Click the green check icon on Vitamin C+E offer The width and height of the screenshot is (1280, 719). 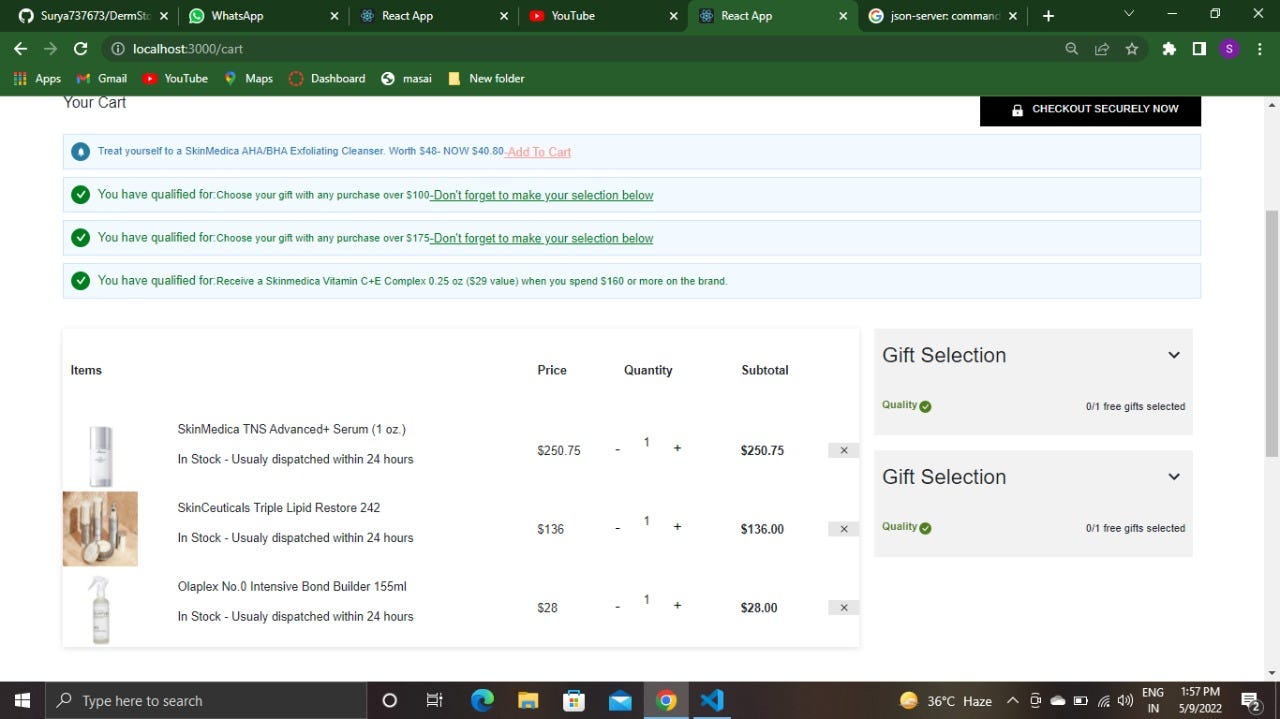(81, 281)
